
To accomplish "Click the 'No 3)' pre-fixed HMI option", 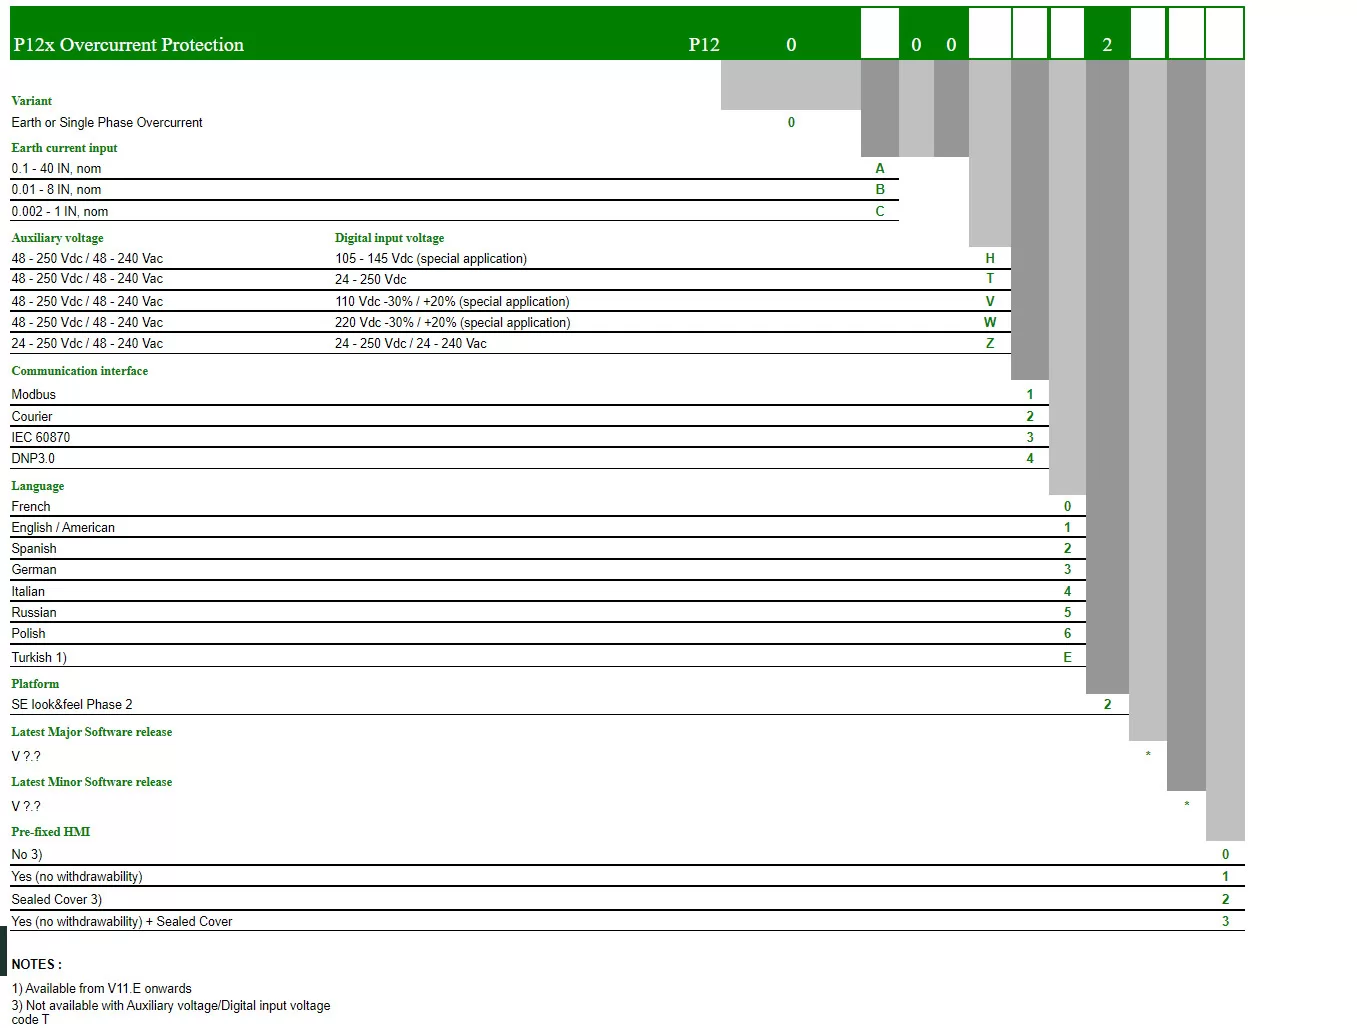I will pos(27,854).
